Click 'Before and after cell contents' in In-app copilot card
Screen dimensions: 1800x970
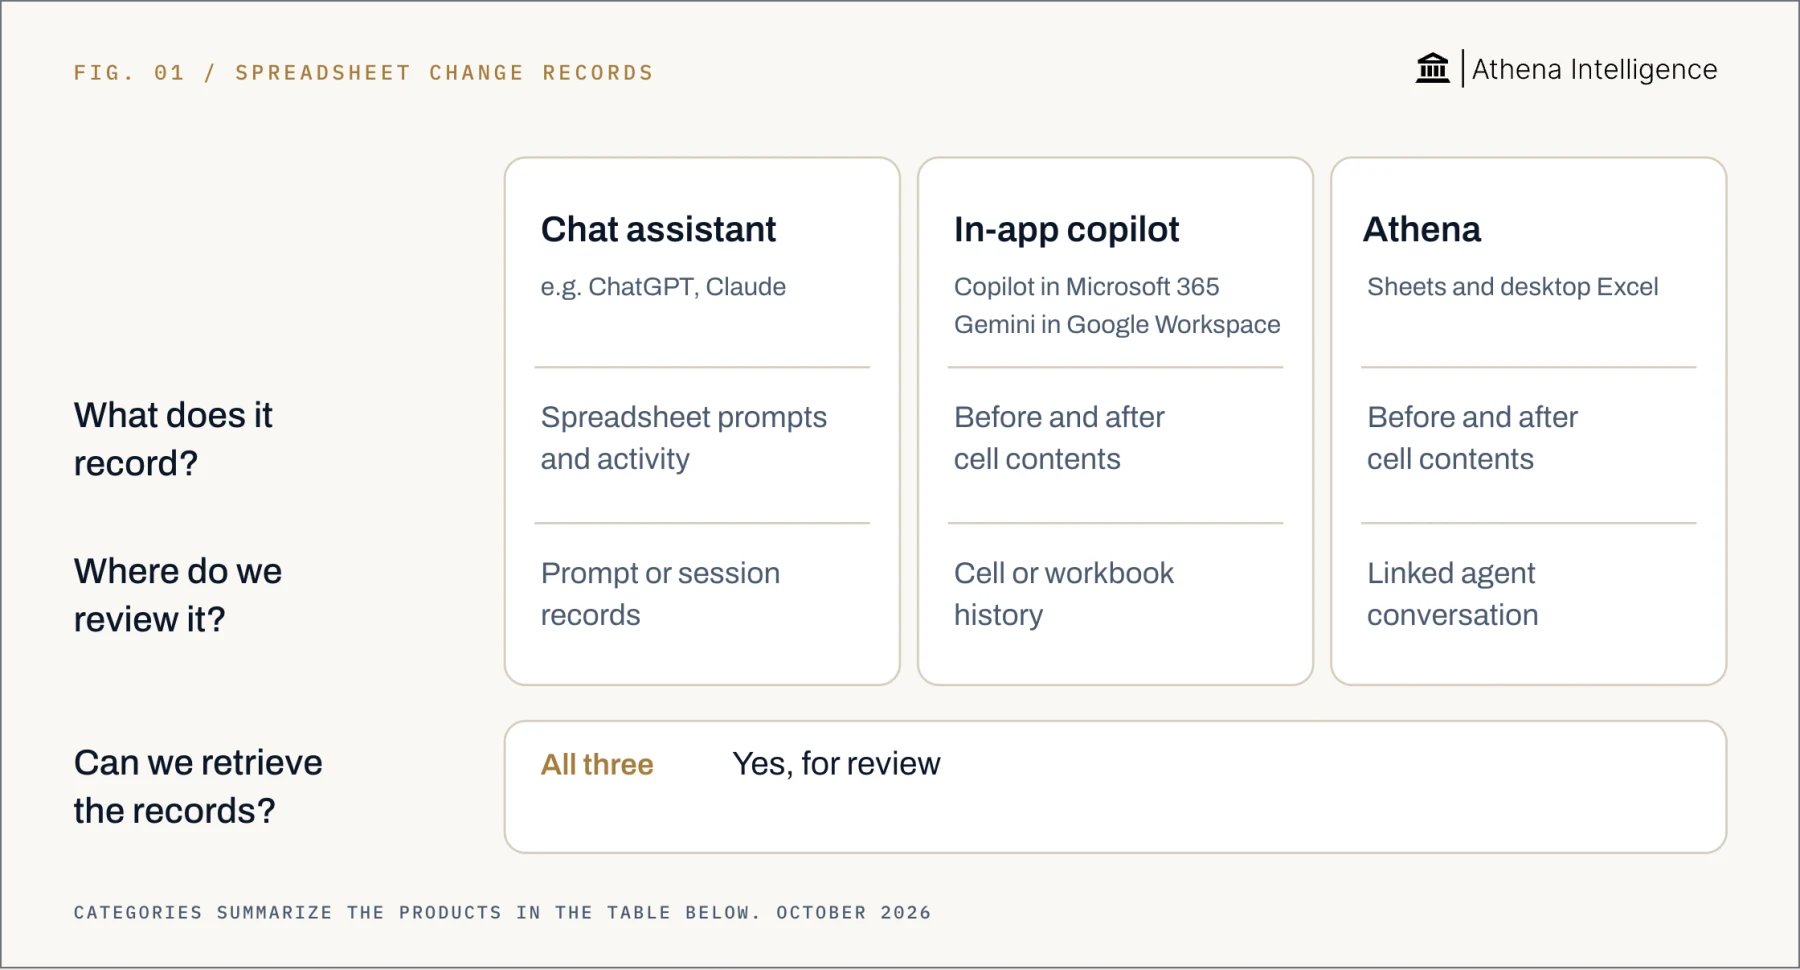pos(1059,438)
